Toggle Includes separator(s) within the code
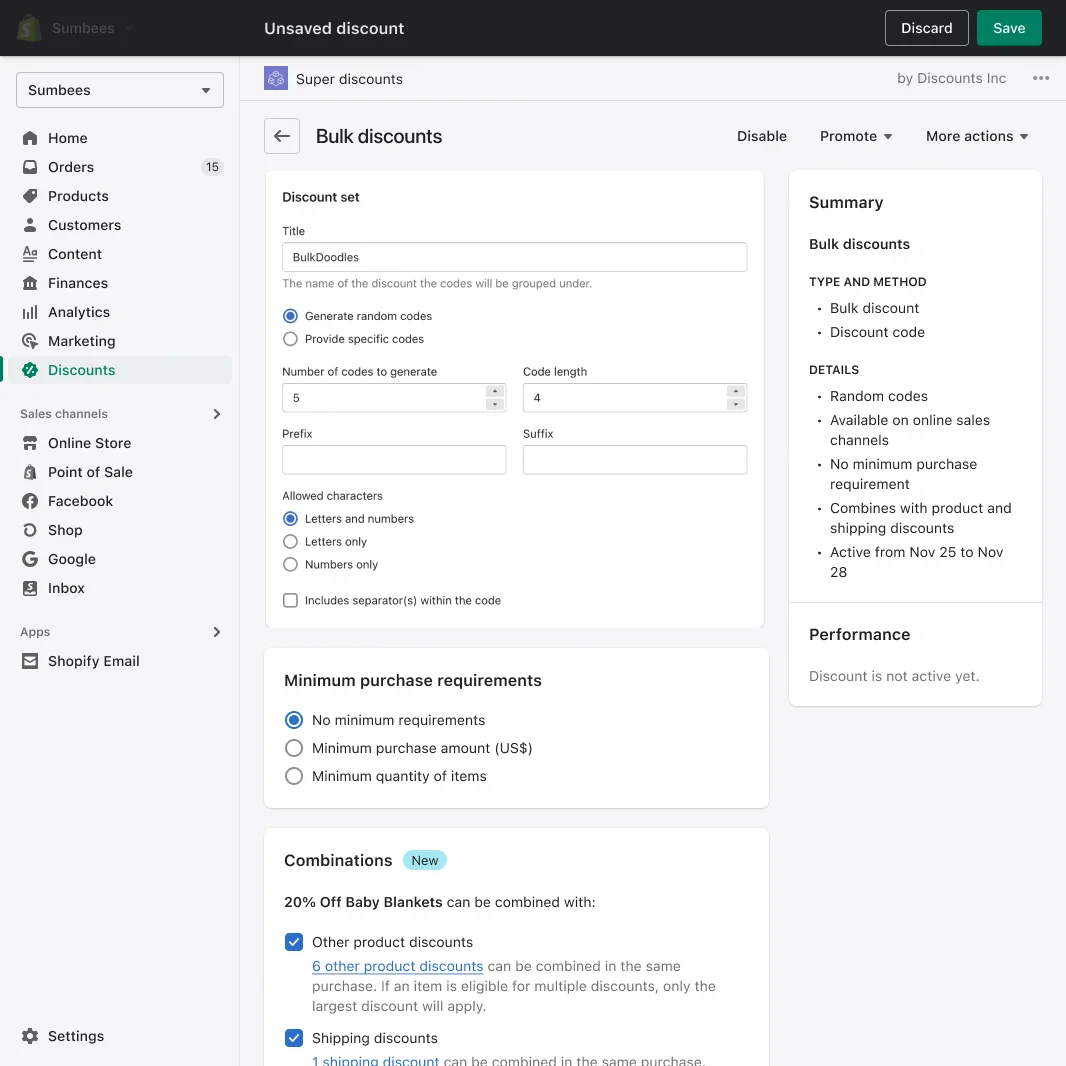The image size is (1066, 1066). 290,600
